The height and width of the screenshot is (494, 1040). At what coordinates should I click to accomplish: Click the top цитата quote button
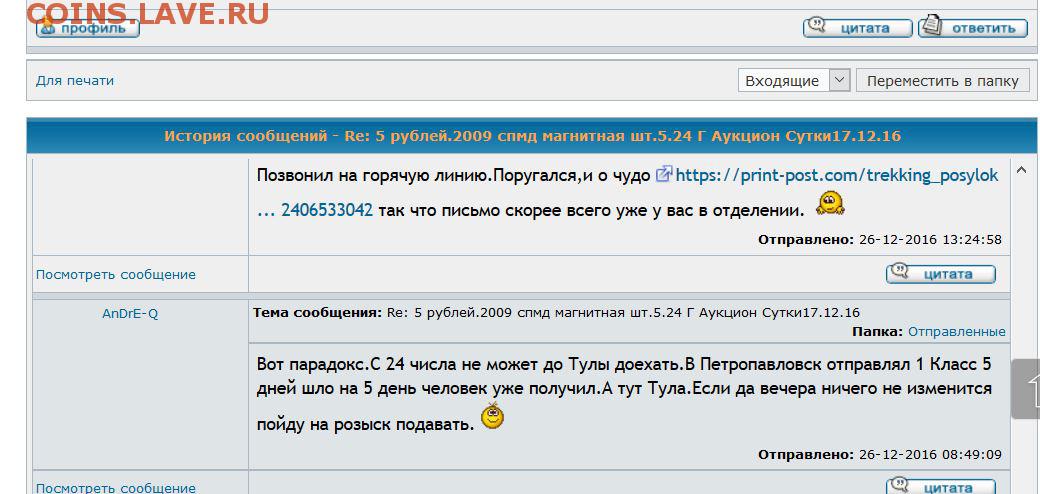tap(858, 28)
